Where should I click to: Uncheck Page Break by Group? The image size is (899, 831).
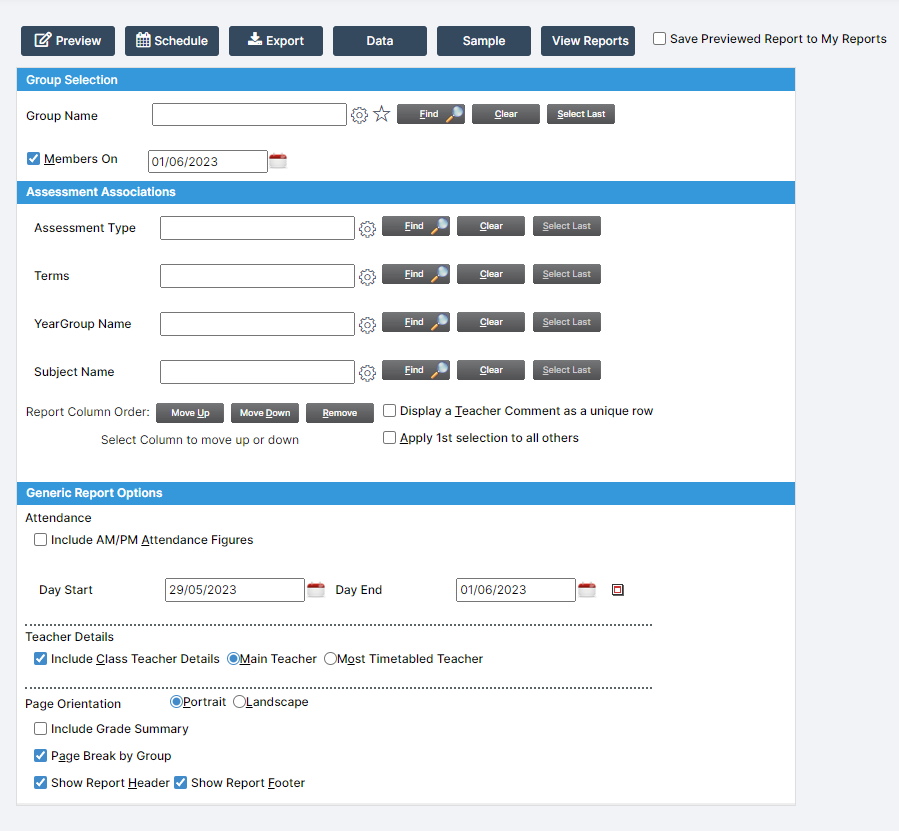coord(40,755)
